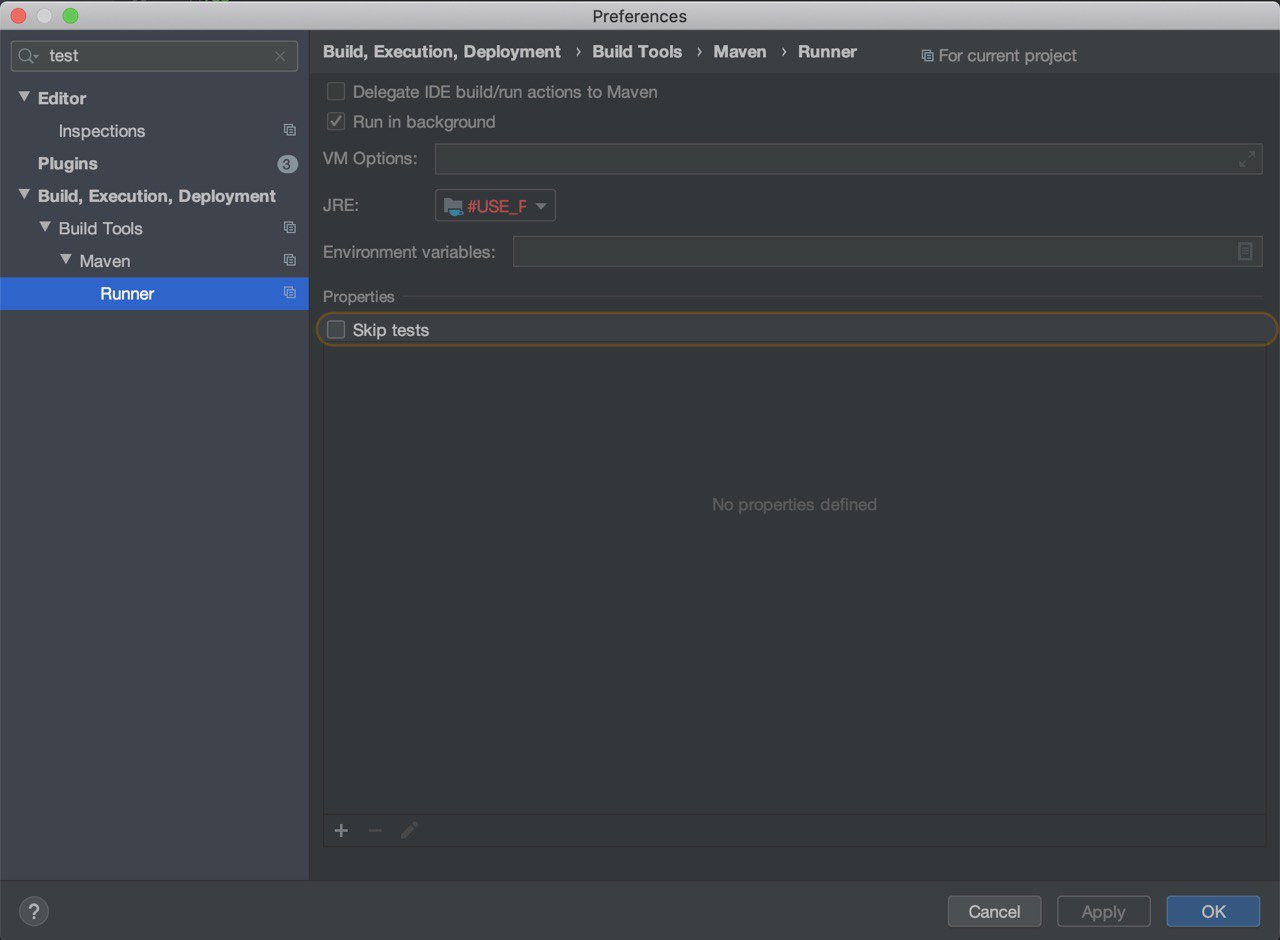Click the For current project icon

927,56
